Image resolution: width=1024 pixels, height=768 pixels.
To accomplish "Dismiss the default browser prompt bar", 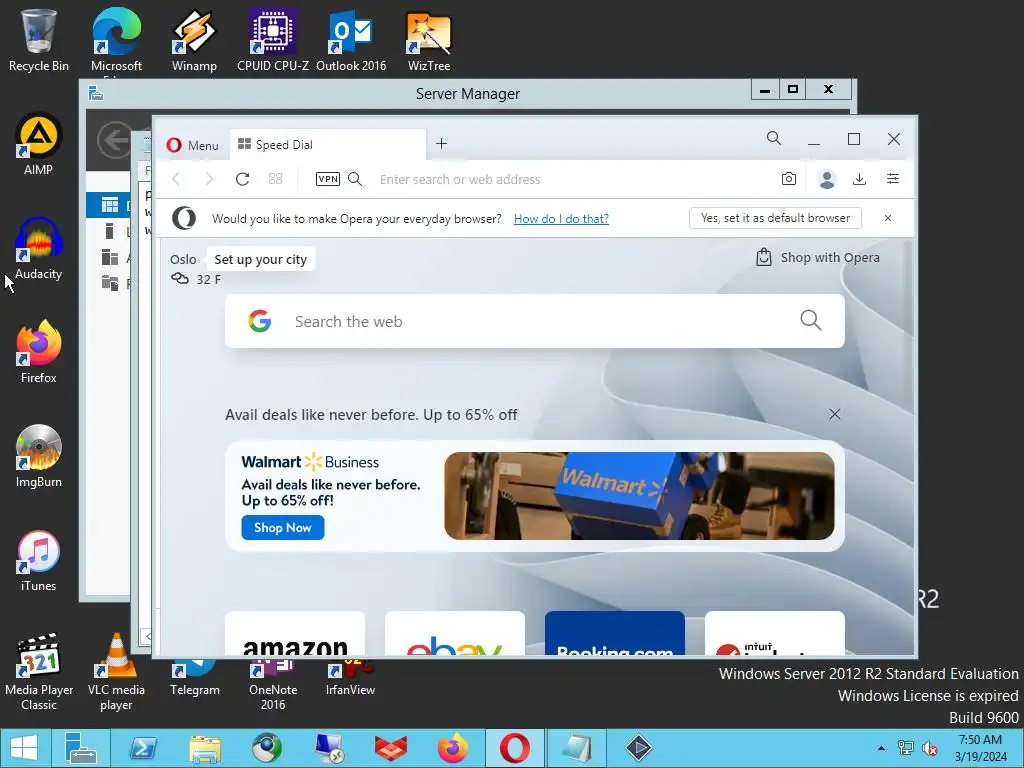I will coord(888,218).
